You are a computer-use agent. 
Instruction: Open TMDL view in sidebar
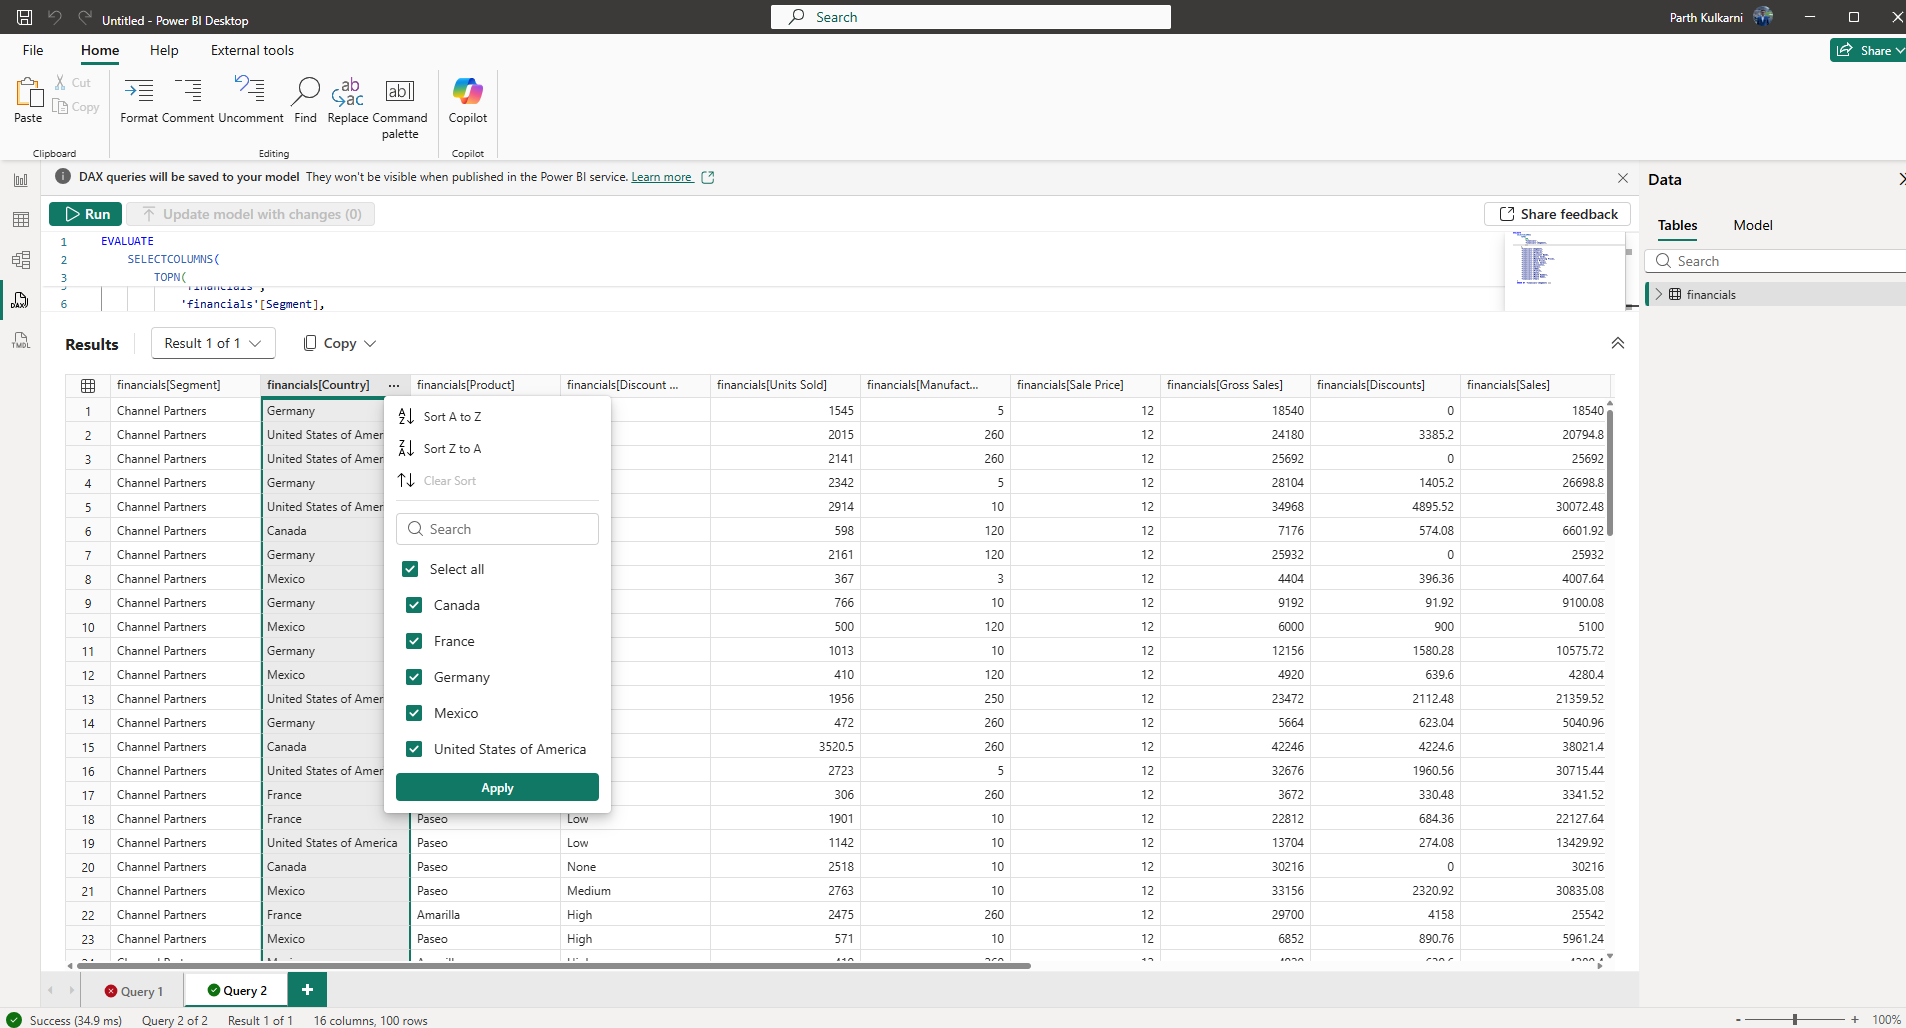click(21, 340)
